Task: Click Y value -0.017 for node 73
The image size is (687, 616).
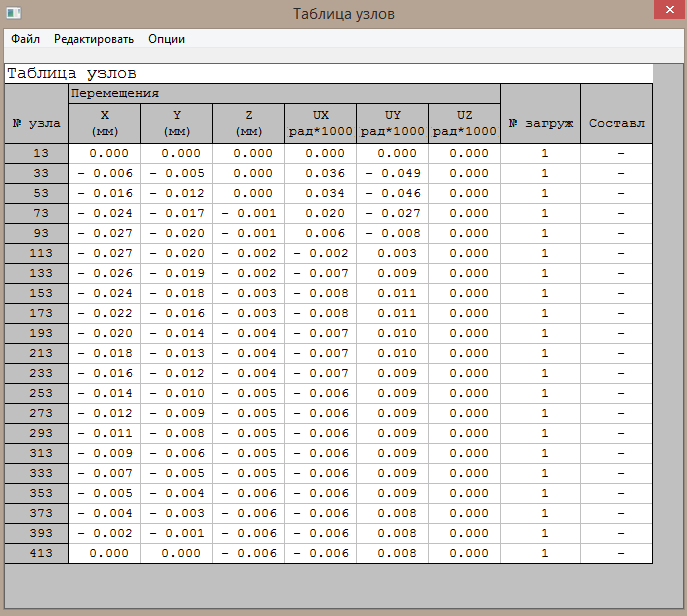Action: point(177,213)
